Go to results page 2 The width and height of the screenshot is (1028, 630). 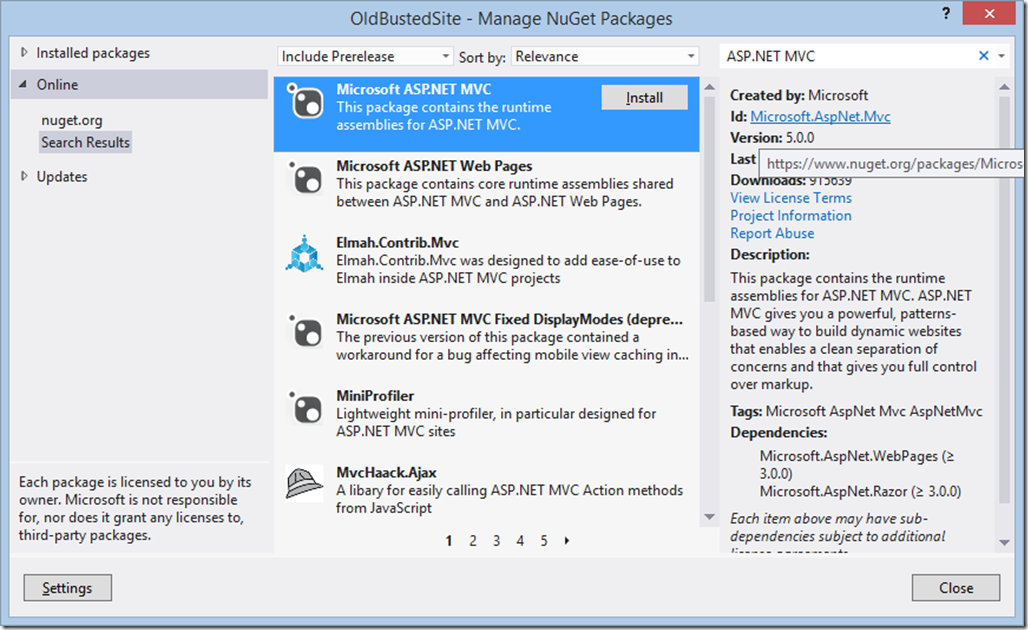pos(473,541)
